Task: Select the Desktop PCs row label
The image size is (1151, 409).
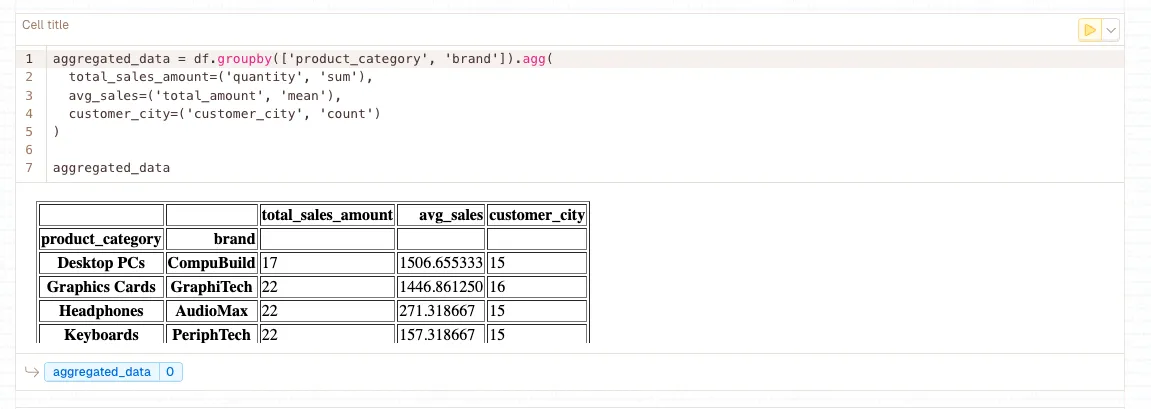Action: (100, 263)
